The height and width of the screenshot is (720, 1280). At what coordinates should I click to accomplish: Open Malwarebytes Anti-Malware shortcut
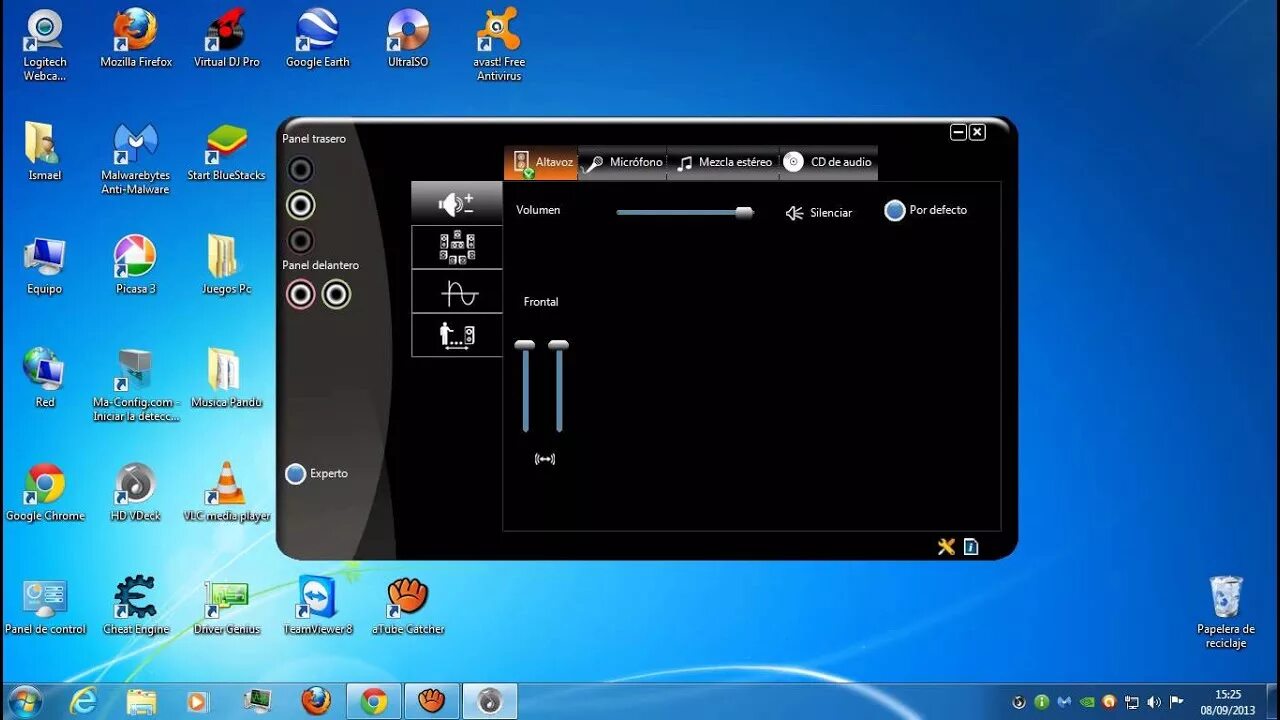click(x=136, y=159)
